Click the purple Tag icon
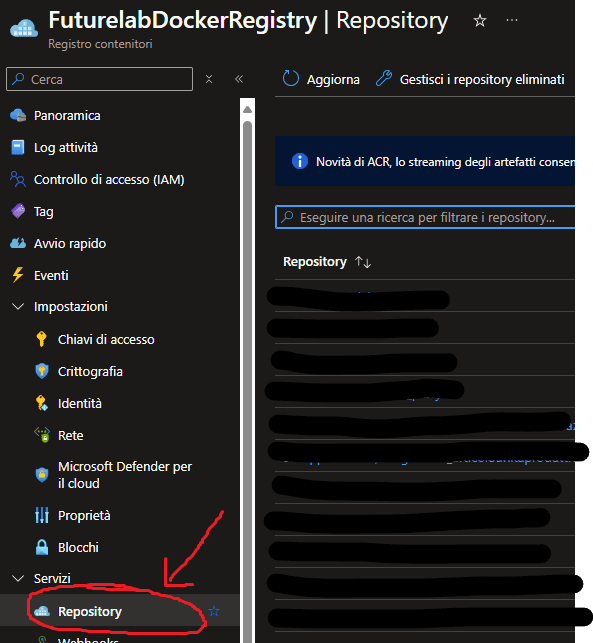 [x=18, y=211]
